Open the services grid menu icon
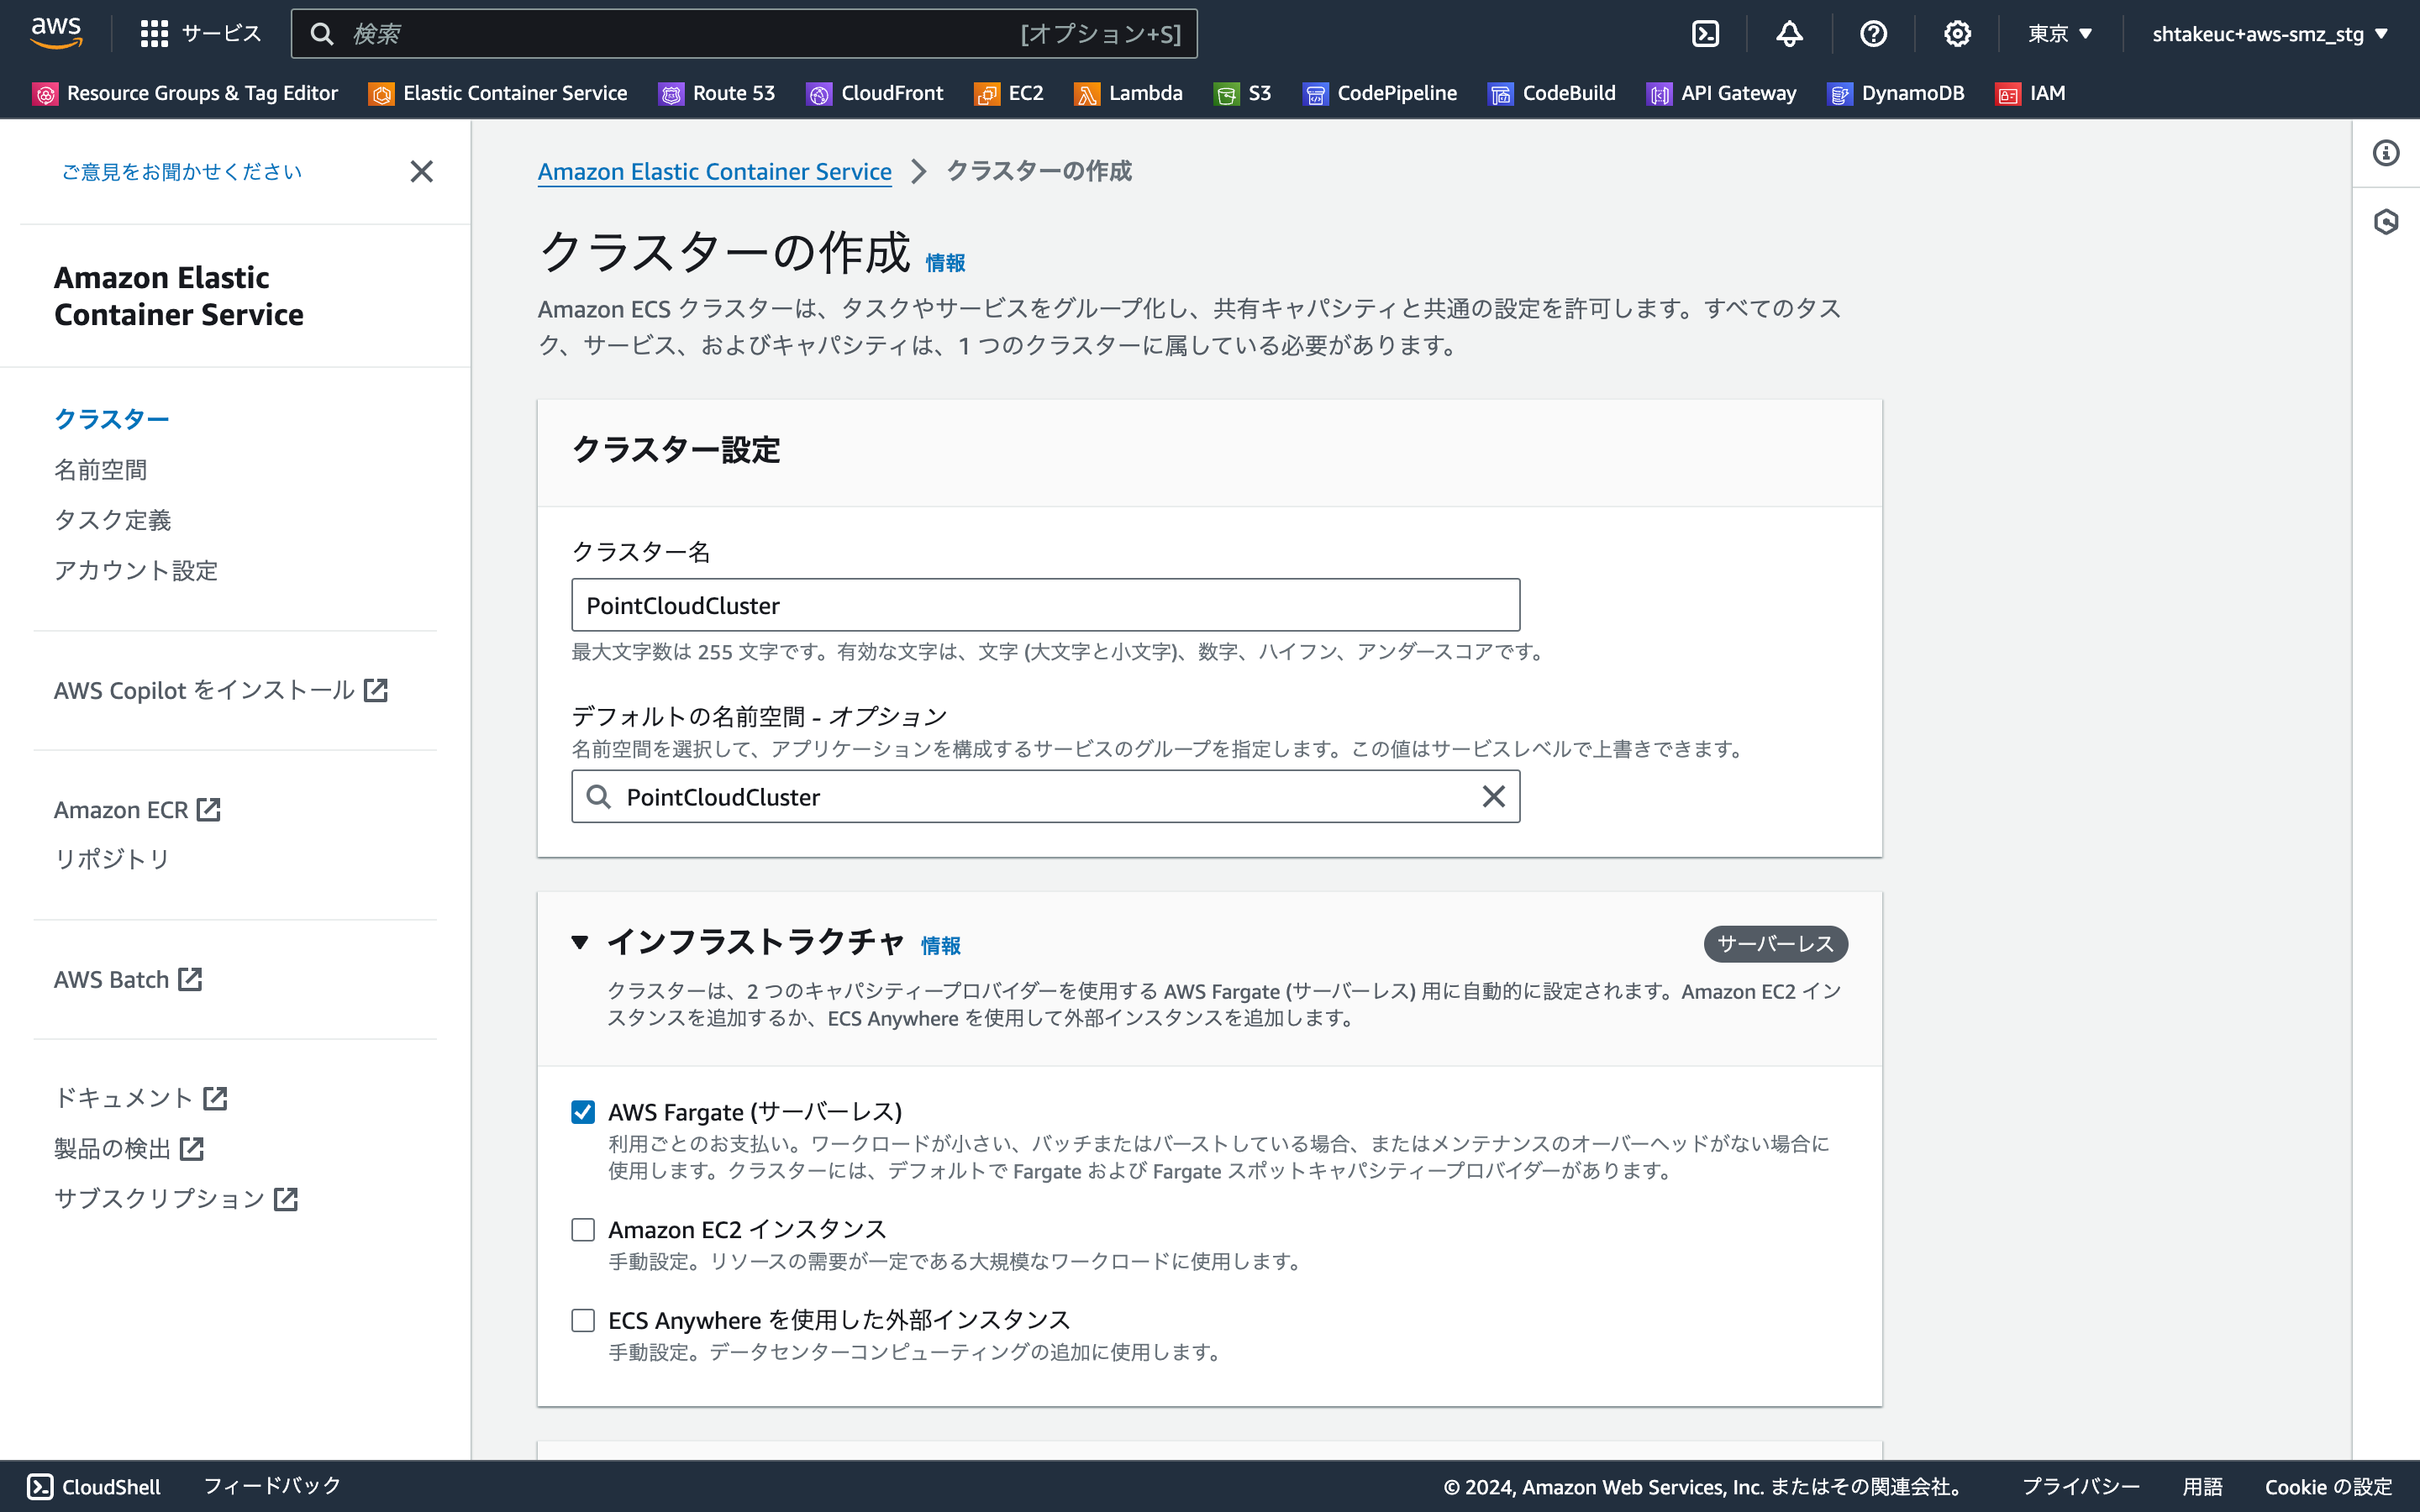This screenshot has width=2420, height=1512. [x=154, y=34]
